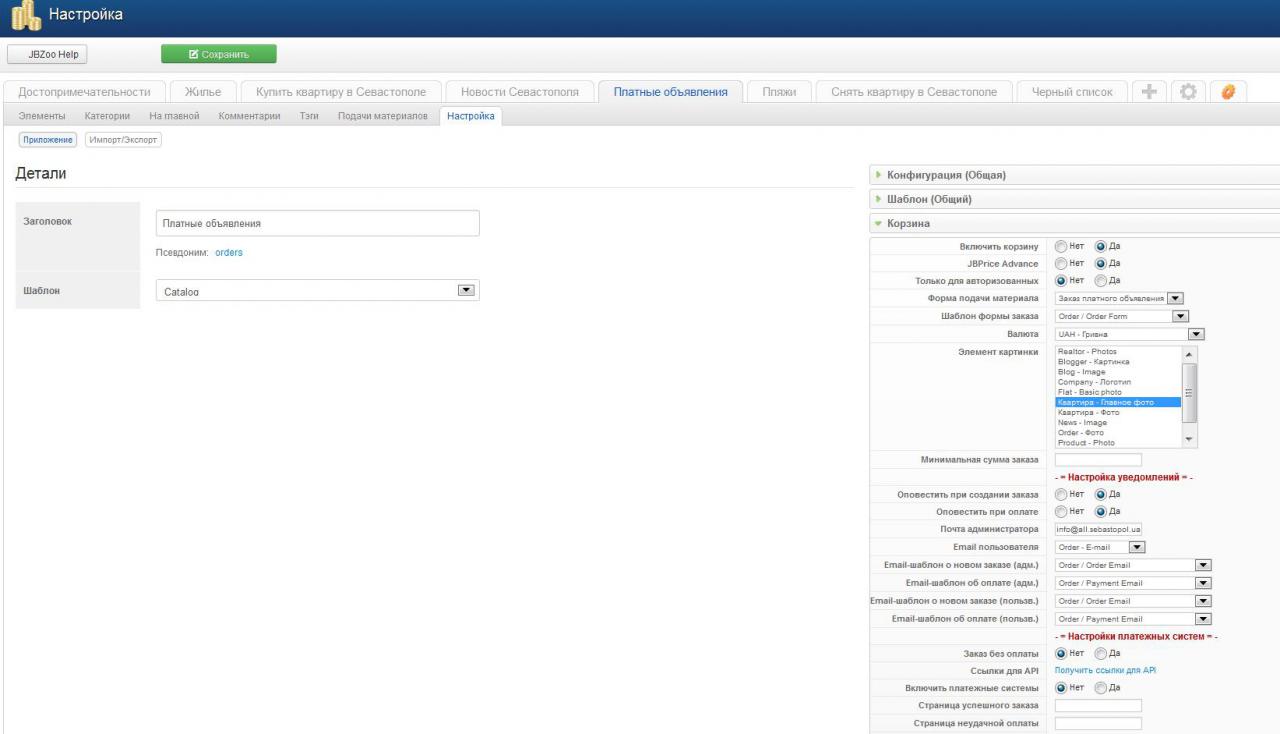Open the Шаблон Cataloo dropdown

(x=464, y=290)
